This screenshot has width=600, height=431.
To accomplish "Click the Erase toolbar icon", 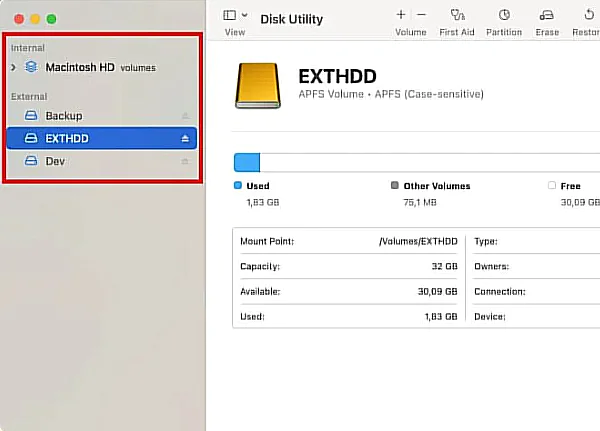I will tap(546, 15).
